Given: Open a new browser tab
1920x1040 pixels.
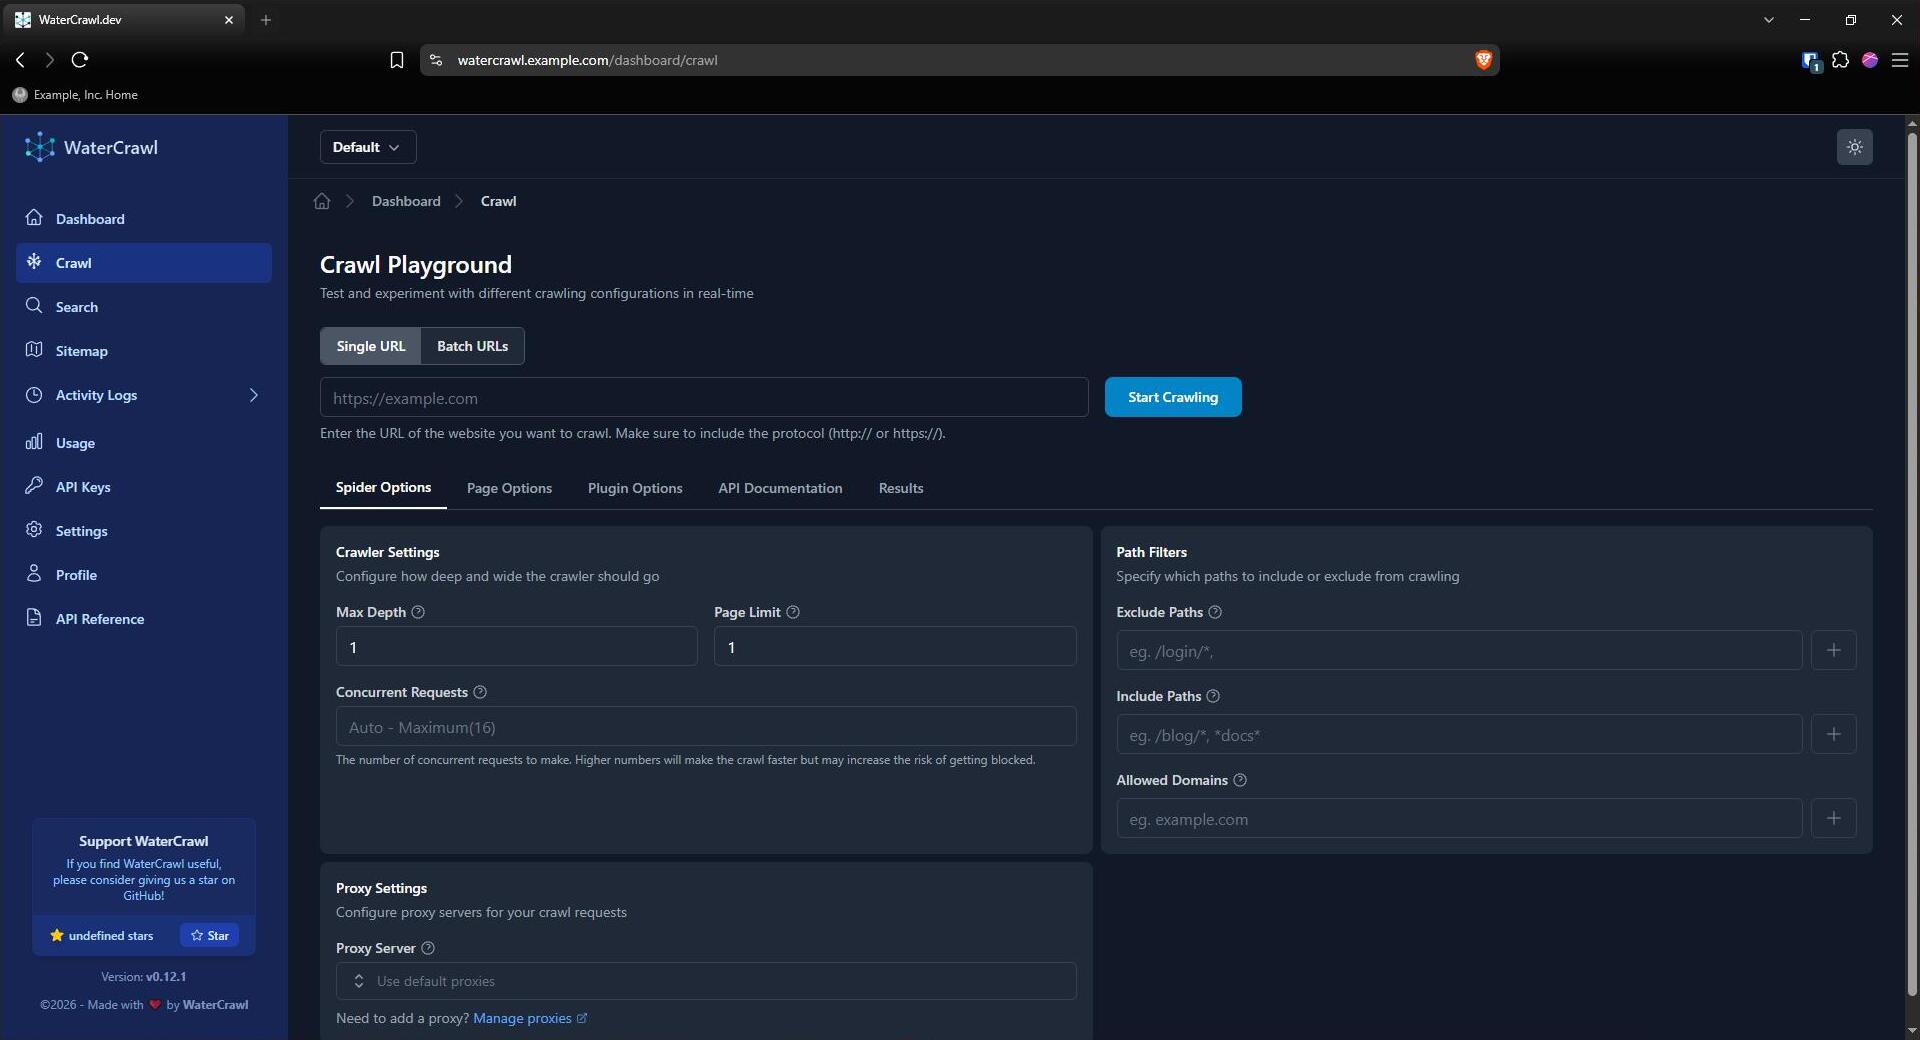Looking at the screenshot, I should tap(266, 20).
